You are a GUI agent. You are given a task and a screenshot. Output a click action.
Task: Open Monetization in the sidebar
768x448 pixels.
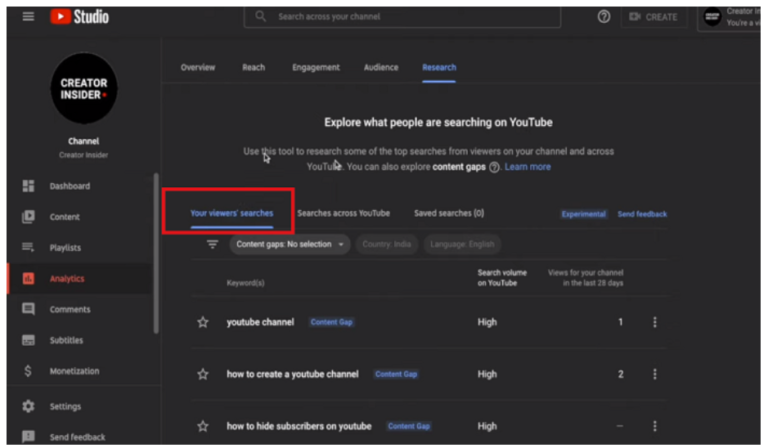coord(74,371)
